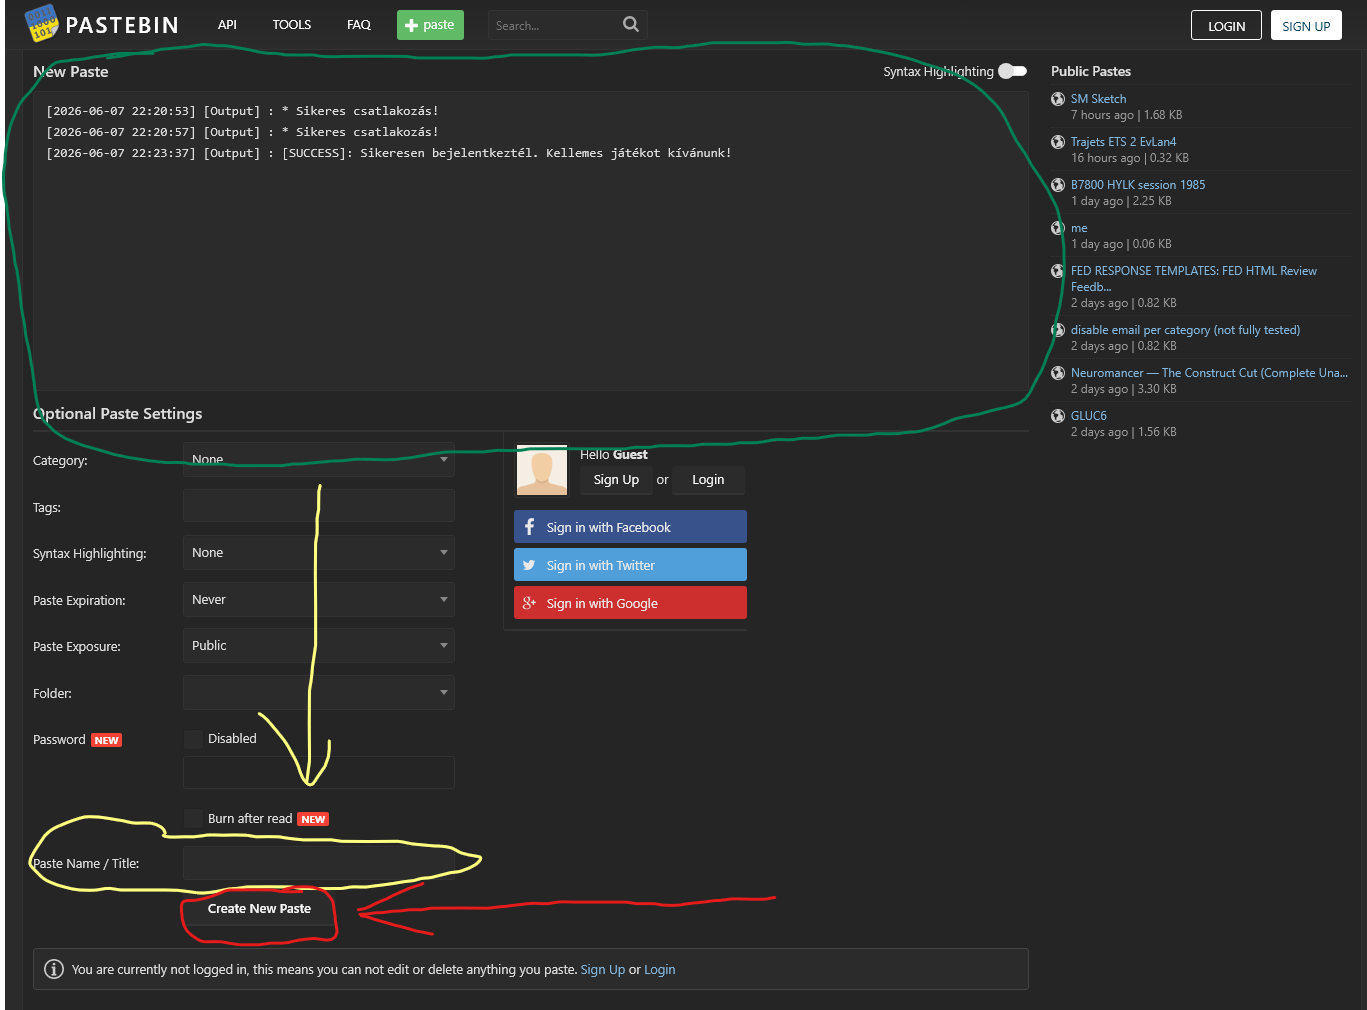
Task: Click the Pastebin logo icon
Action: [41, 24]
